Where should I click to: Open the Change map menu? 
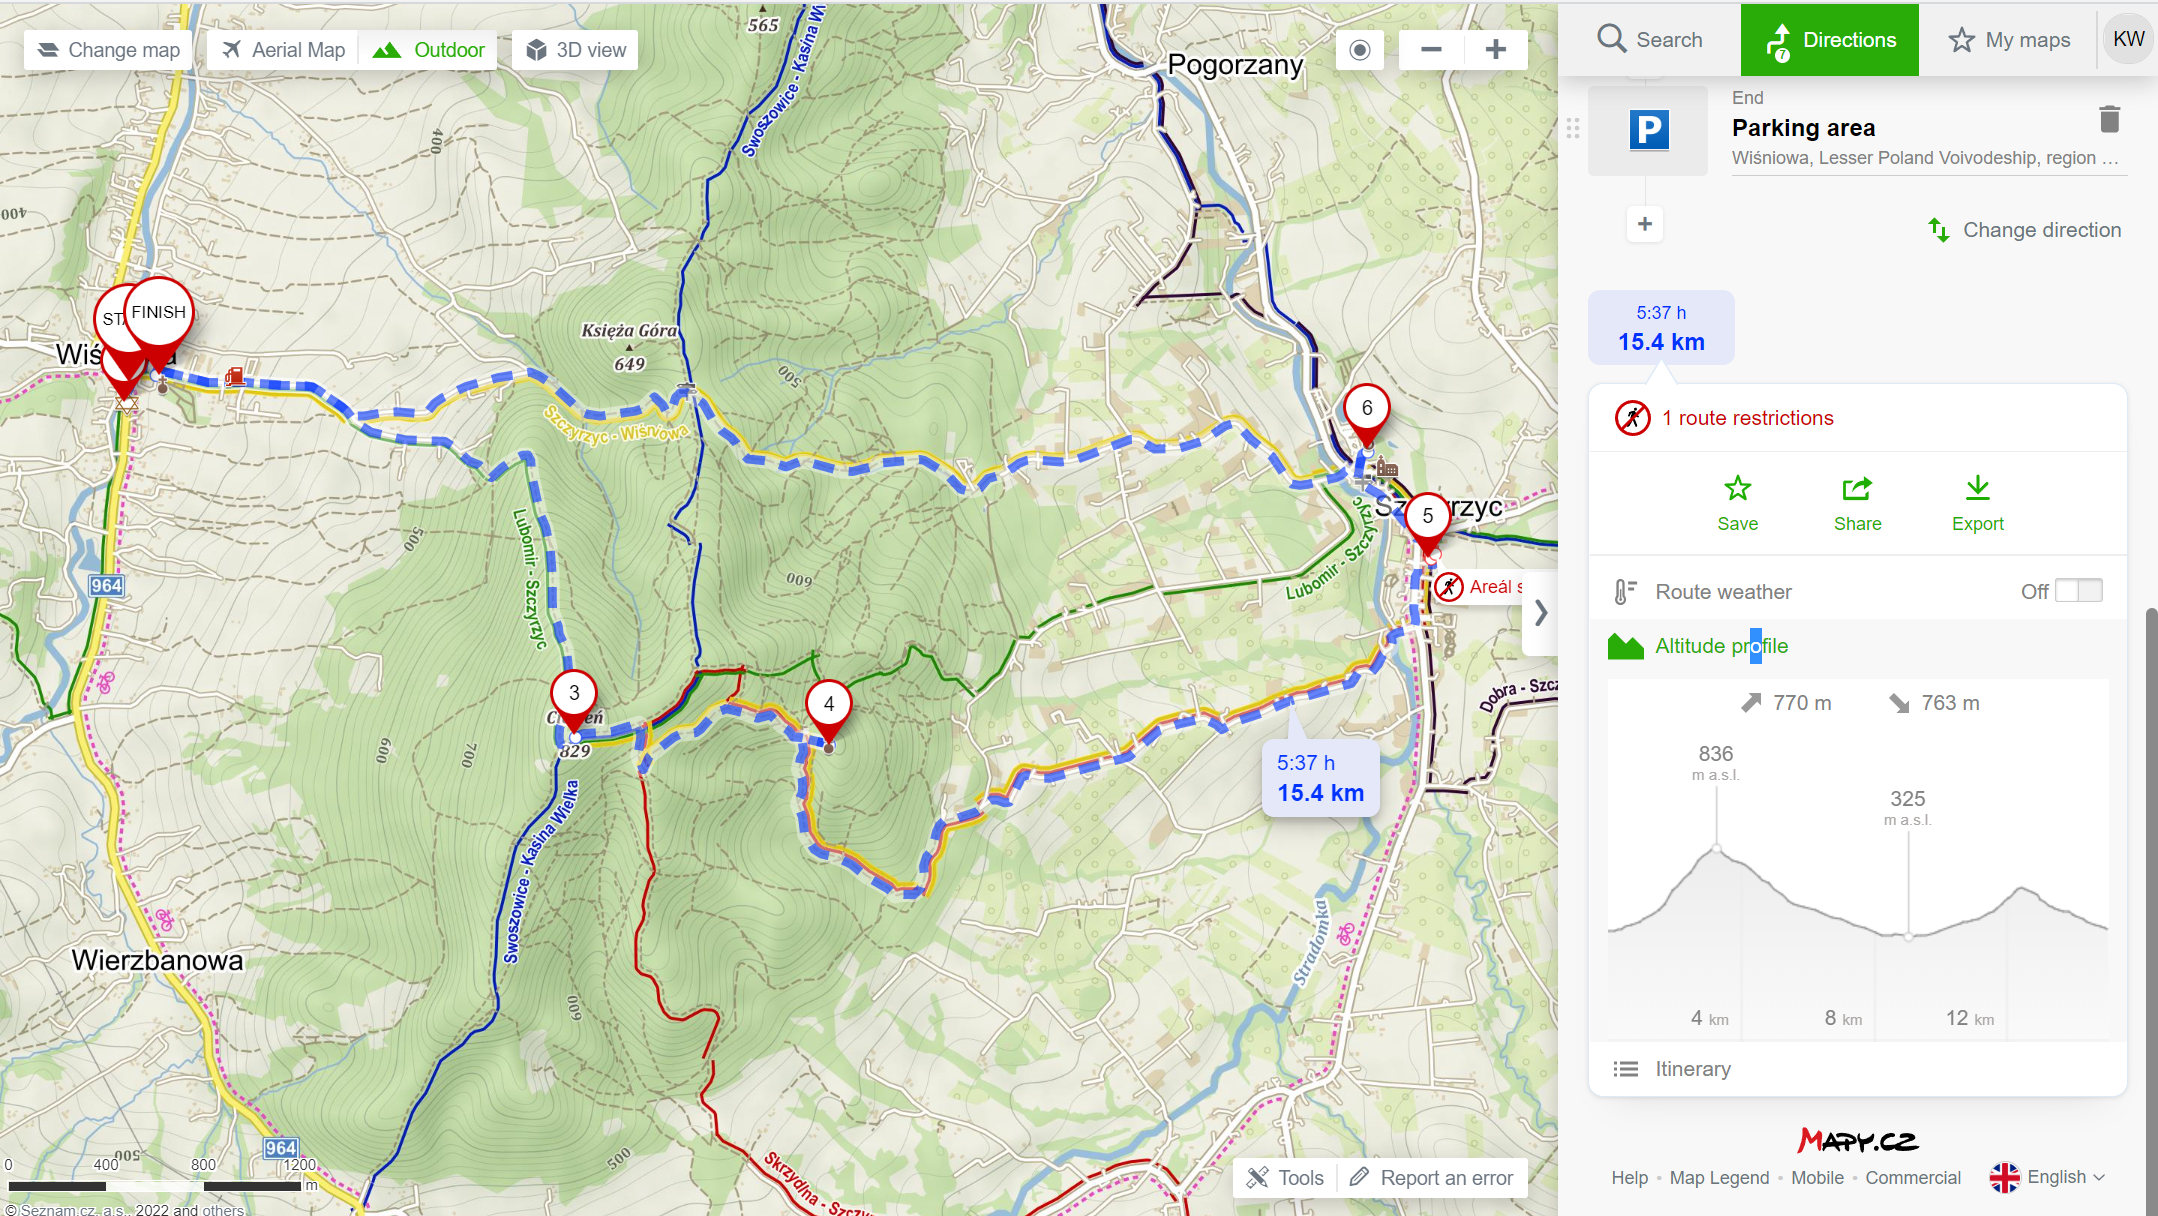click(x=109, y=50)
